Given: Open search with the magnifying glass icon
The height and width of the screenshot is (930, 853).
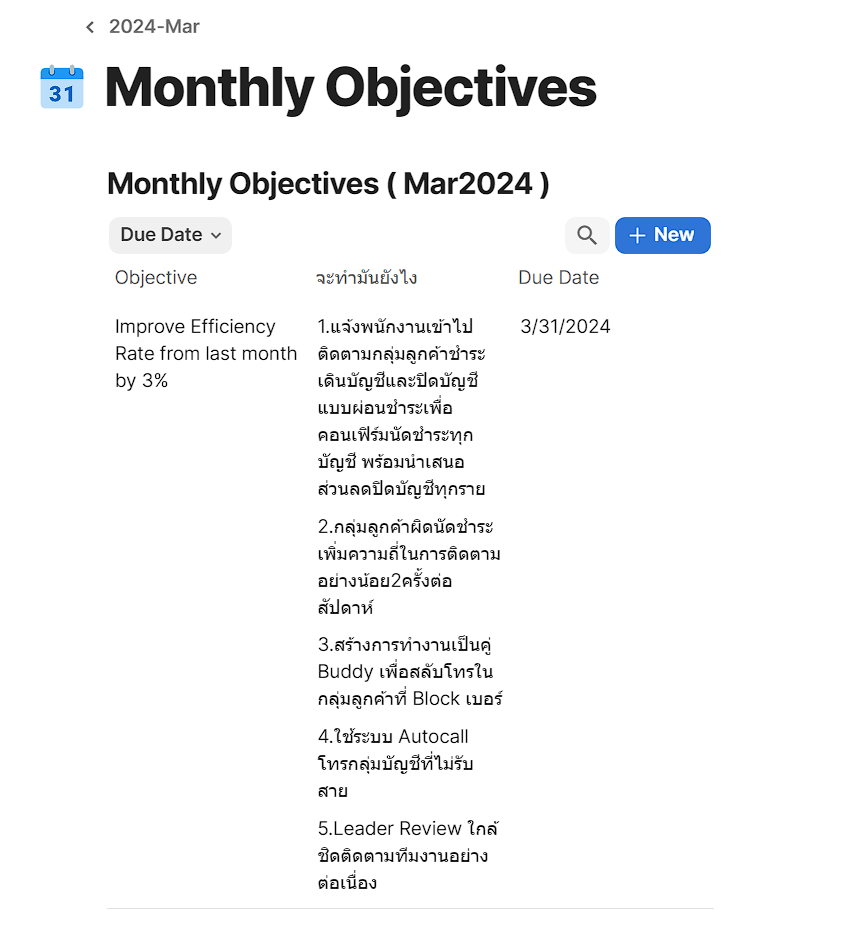Looking at the screenshot, I should tap(587, 236).
